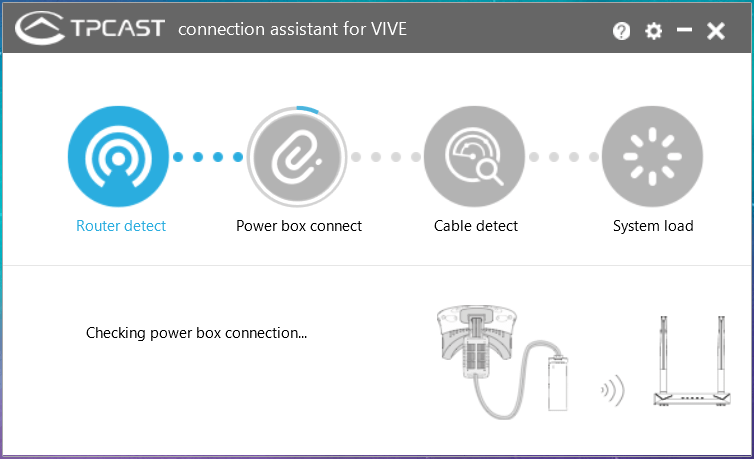The height and width of the screenshot is (459, 754).
Task: Minimize the connection assistant window
Action: pos(684,30)
